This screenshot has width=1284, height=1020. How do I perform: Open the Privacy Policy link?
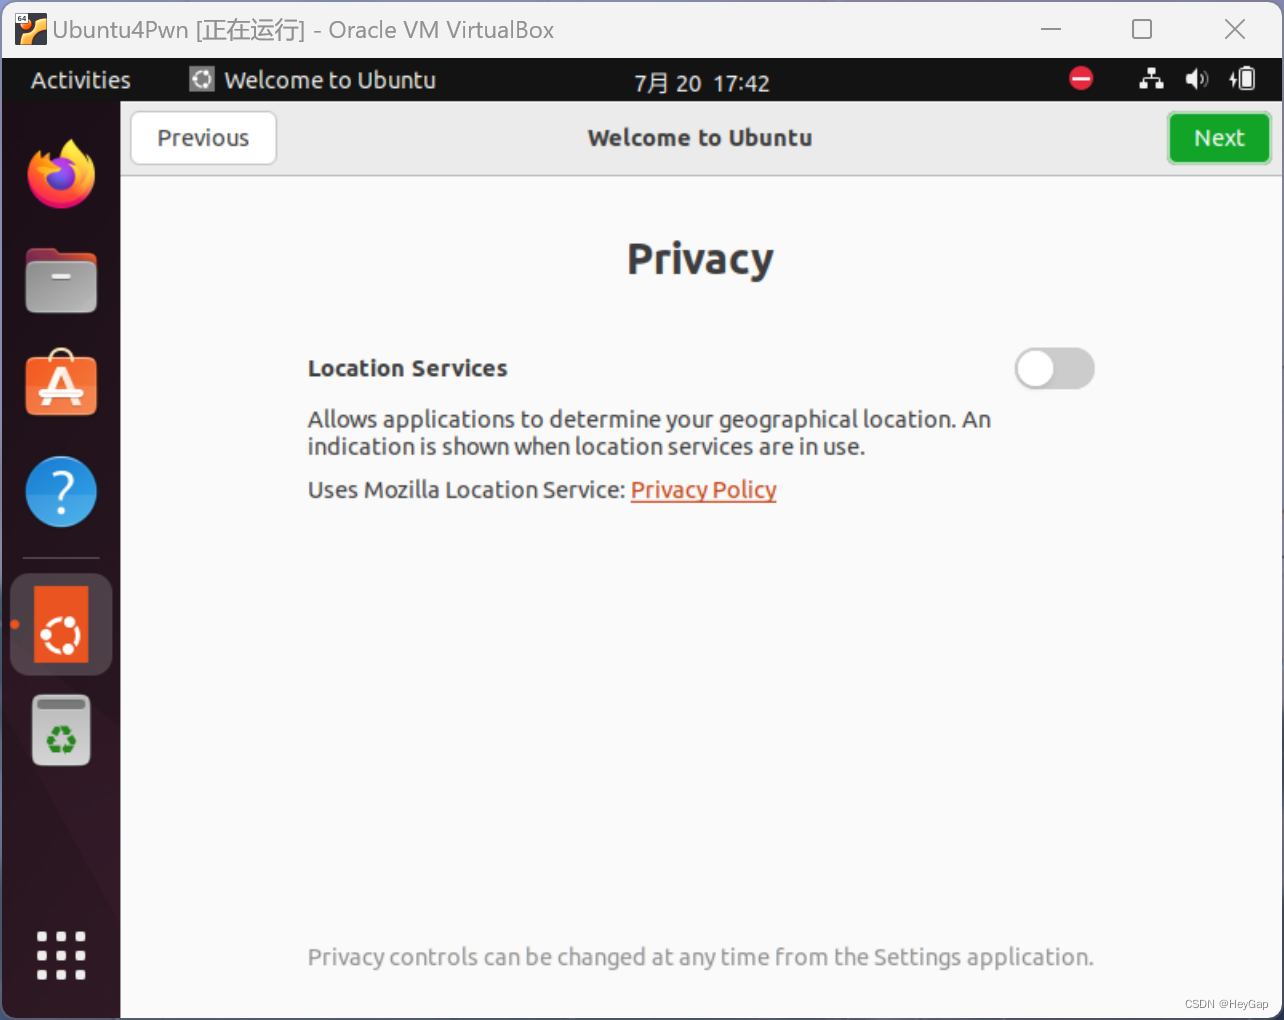click(x=703, y=490)
